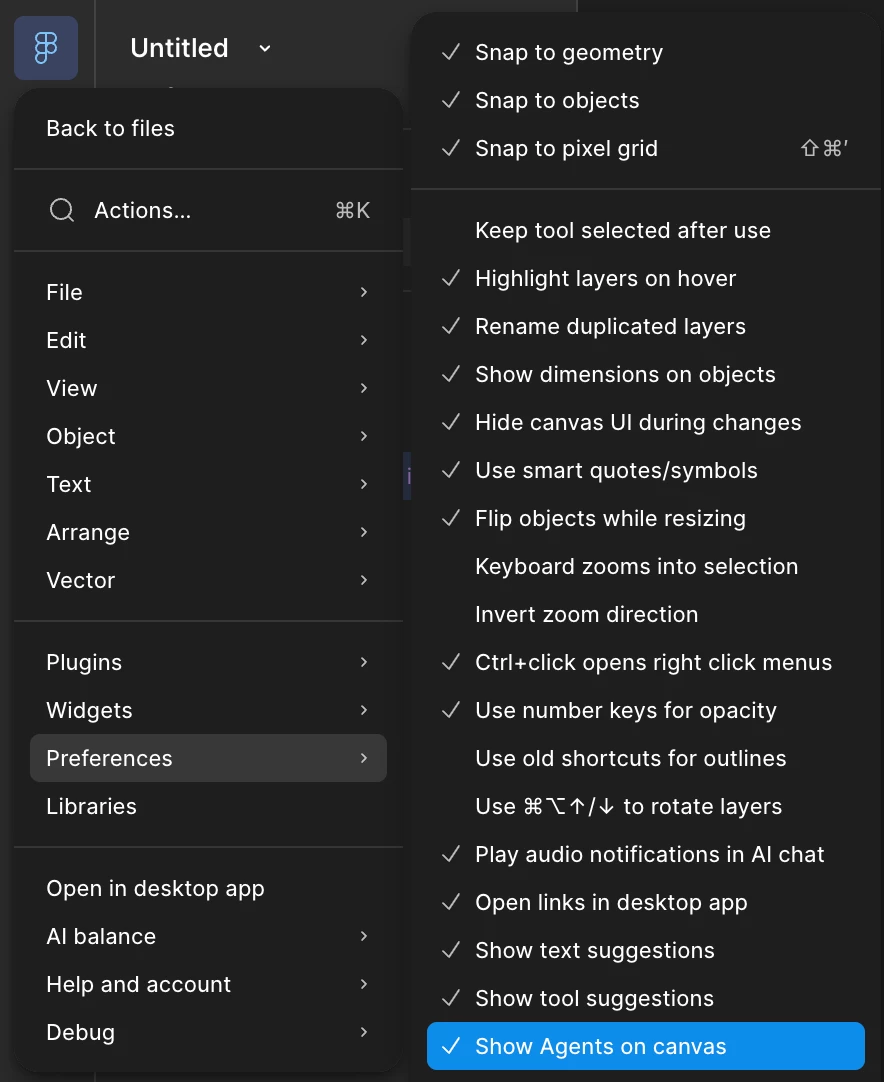This screenshot has width=884, height=1082.
Task: Uncheck Show Agents on canvas
Action: (x=645, y=1046)
